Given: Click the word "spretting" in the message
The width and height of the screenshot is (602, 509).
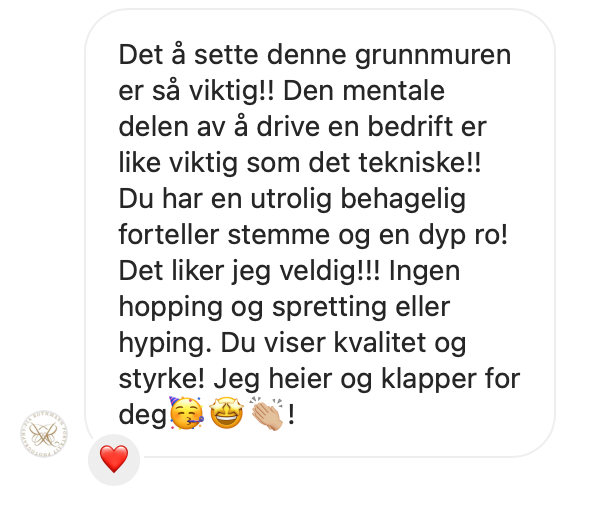Looking at the screenshot, I should [329, 308].
